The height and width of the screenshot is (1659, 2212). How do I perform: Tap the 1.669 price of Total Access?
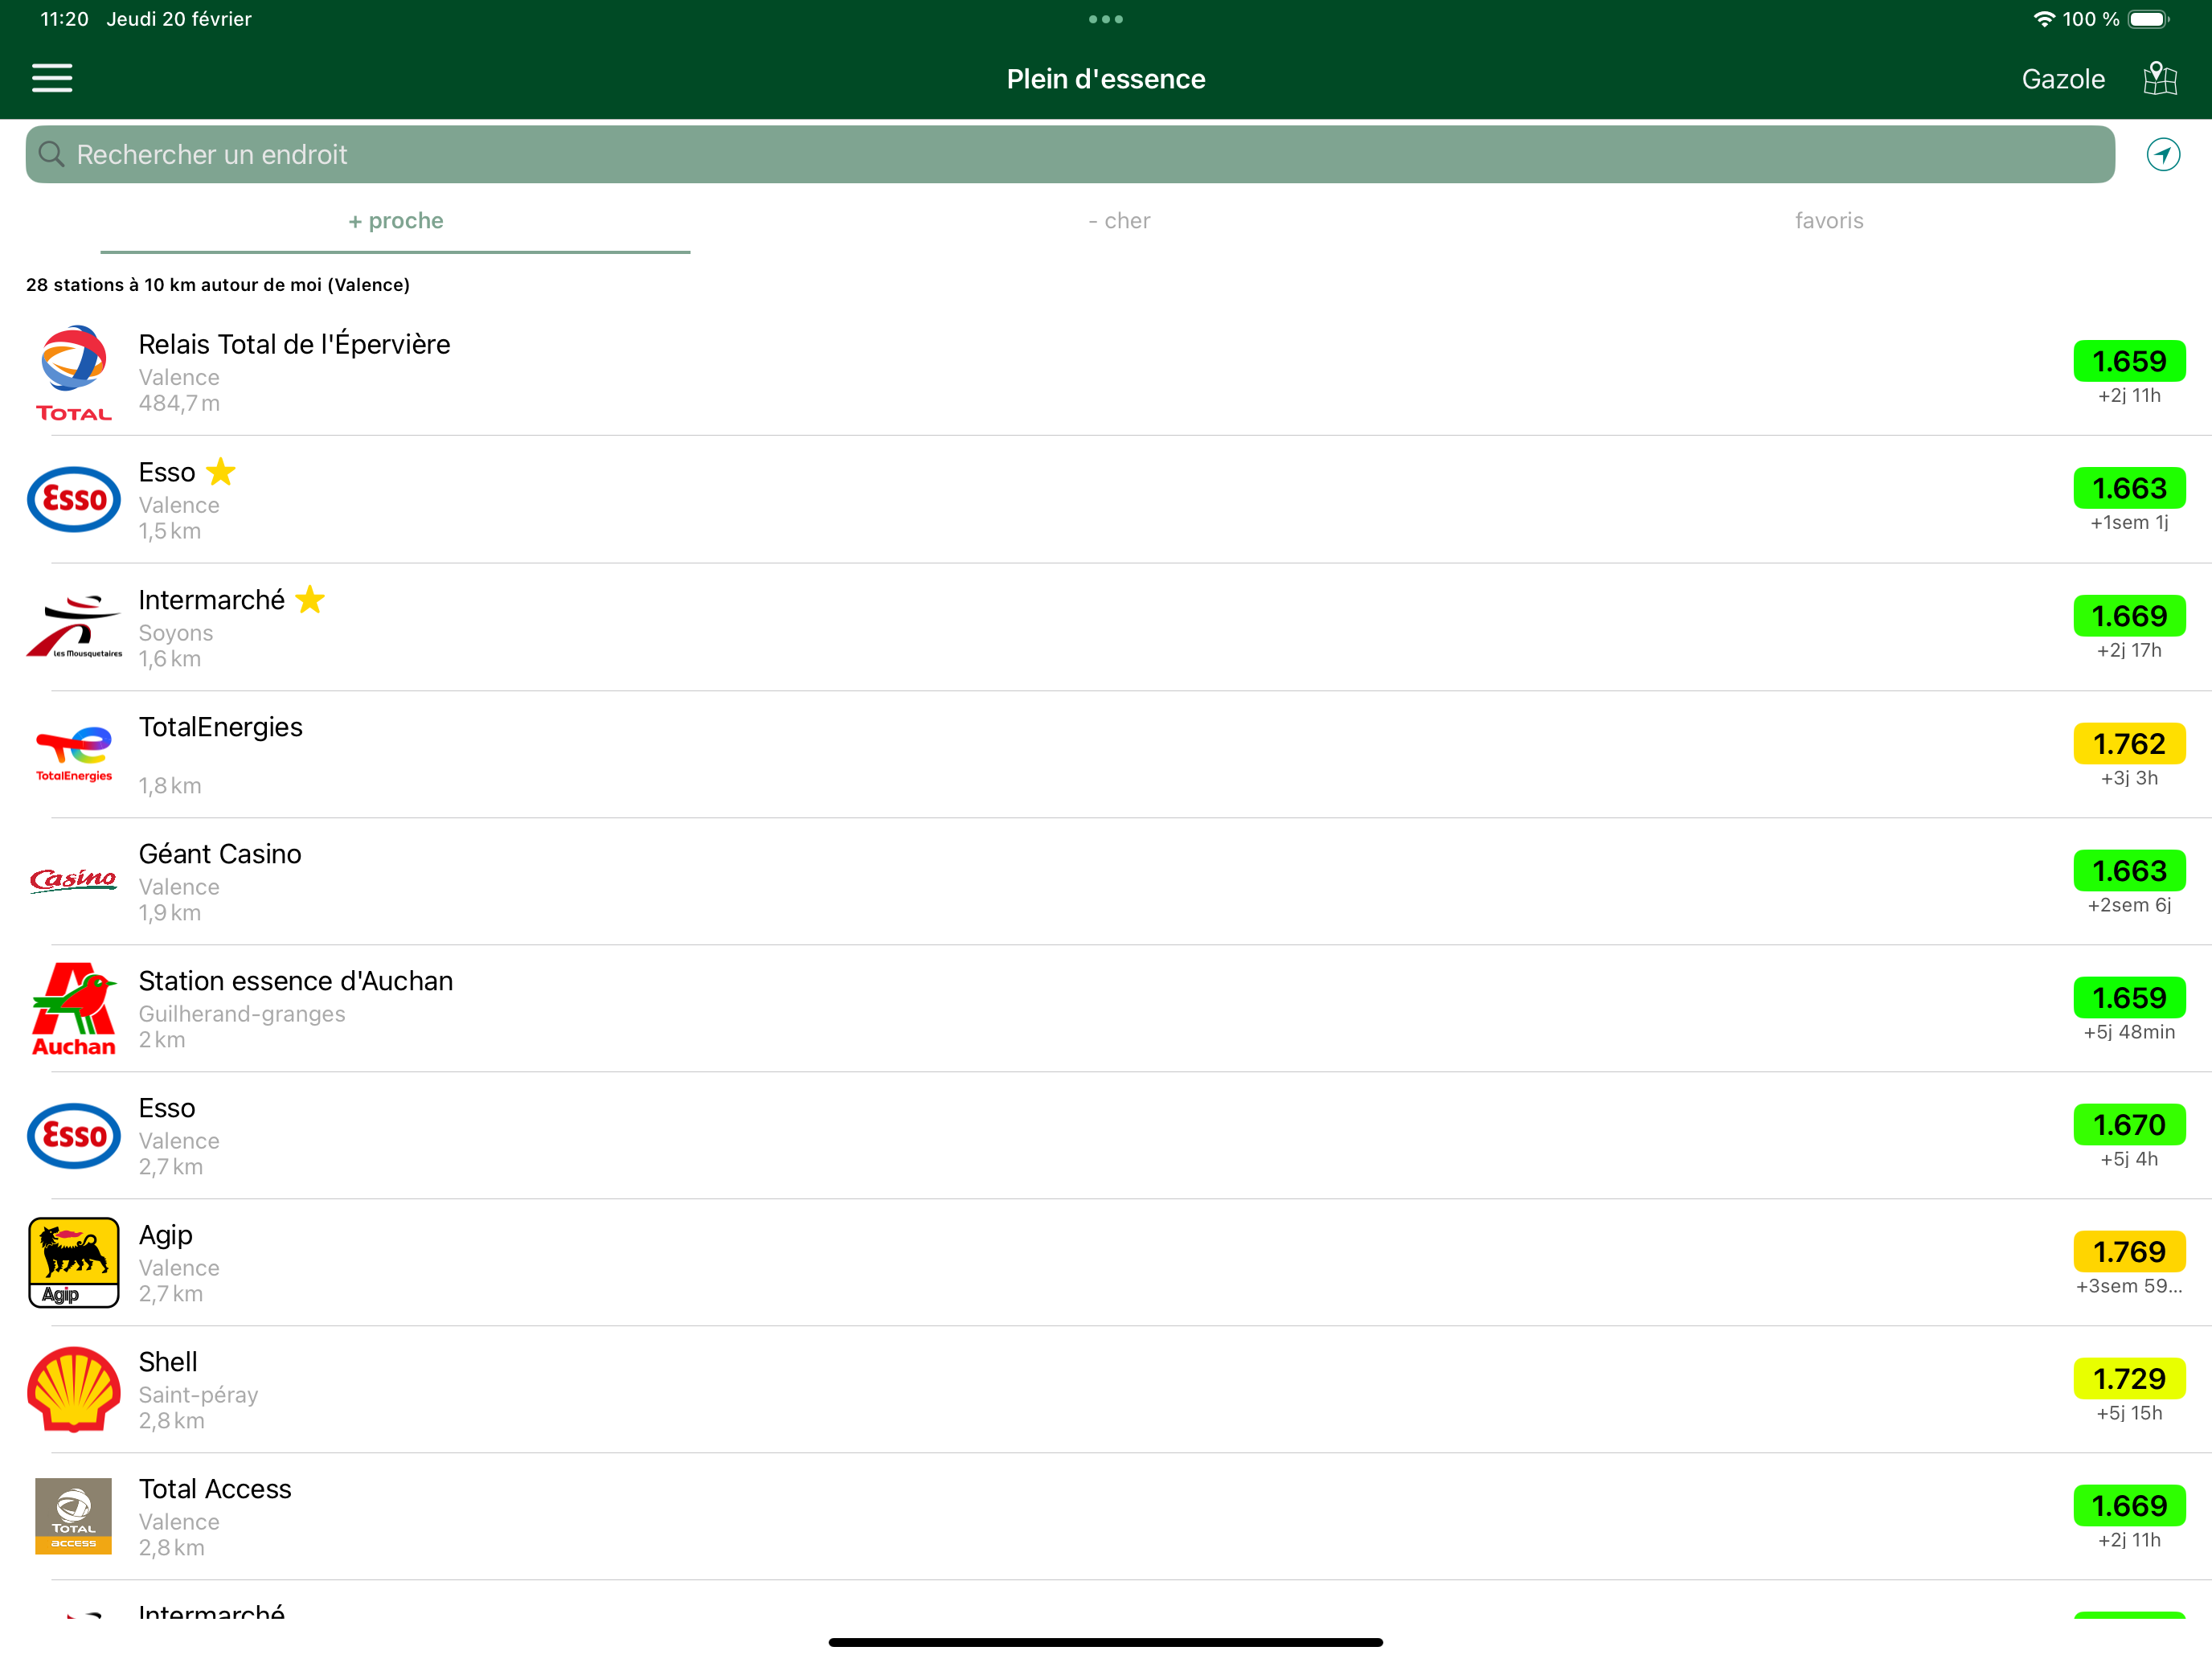pos(2129,1506)
